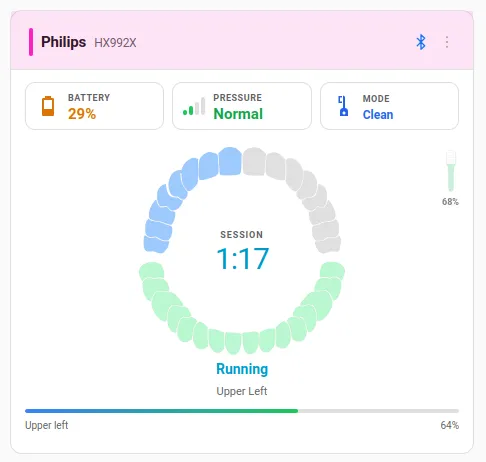Click the 68% brush head percentage

coord(450,202)
